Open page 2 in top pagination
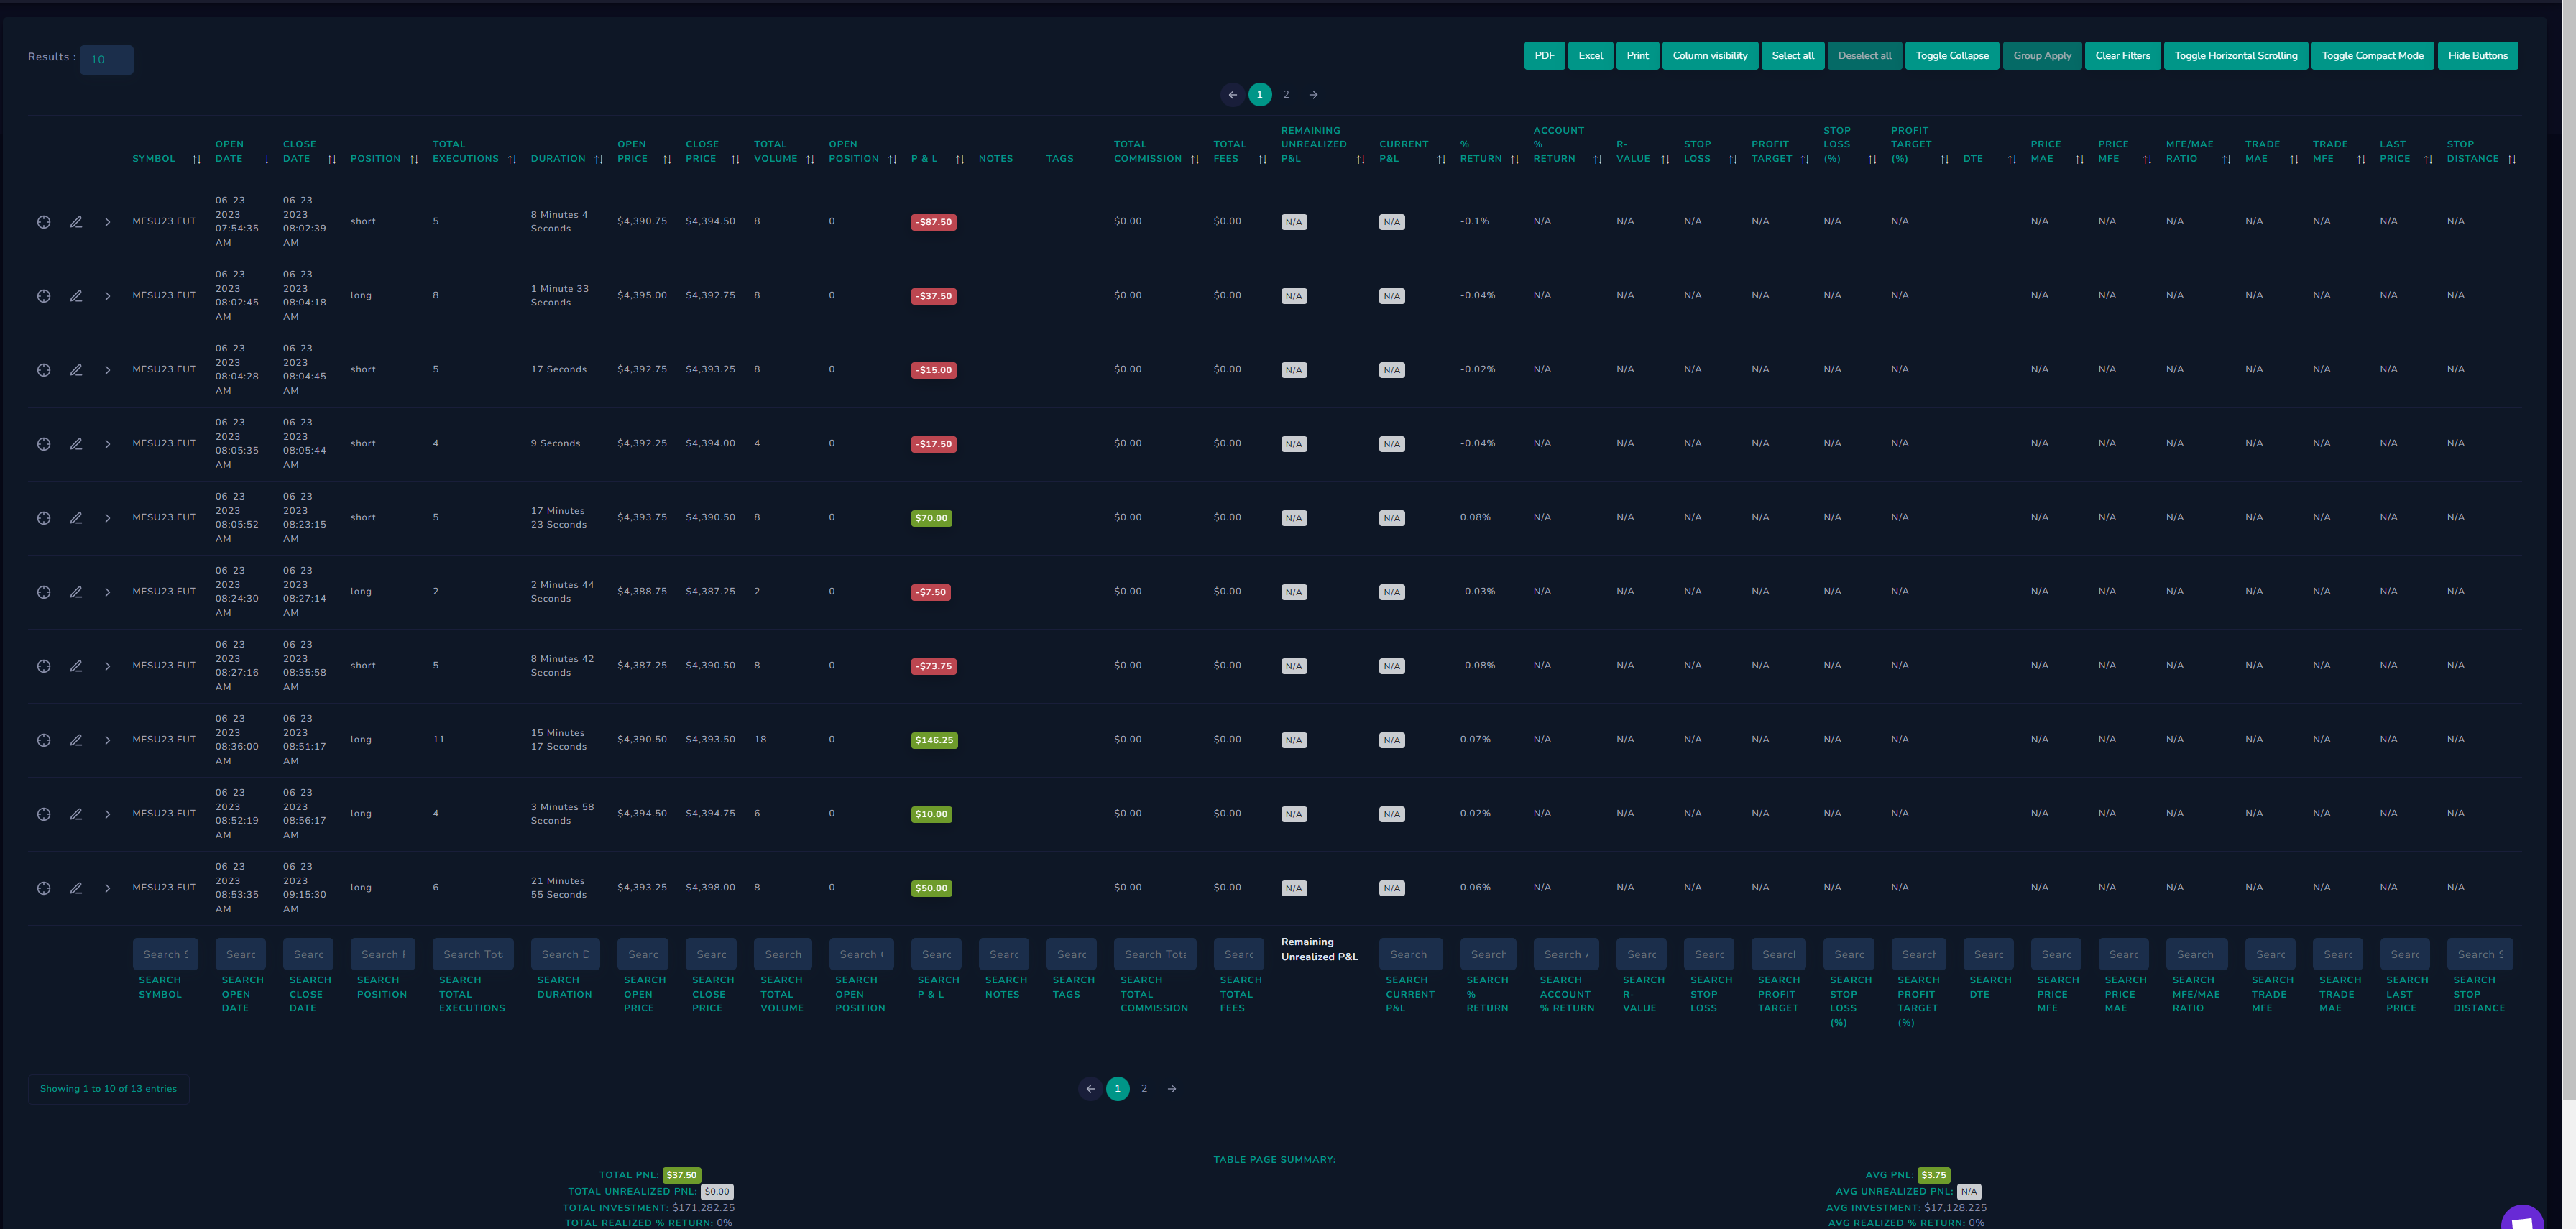This screenshot has width=2576, height=1229. (1286, 95)
